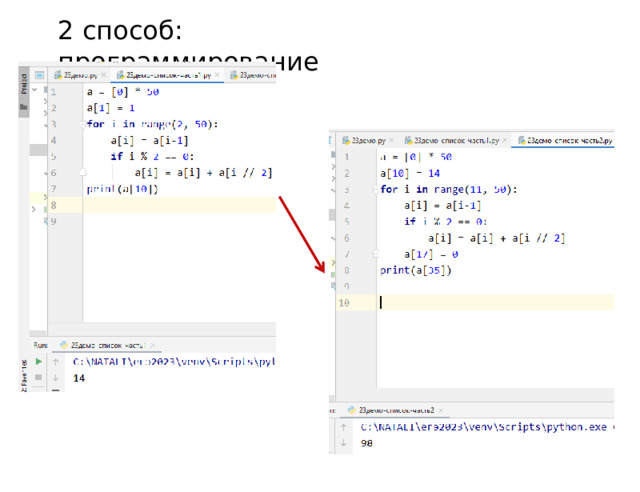Select the 23демо-список-часть2 run tab
This screenshot has width=640, height=492.
(396, 410)
